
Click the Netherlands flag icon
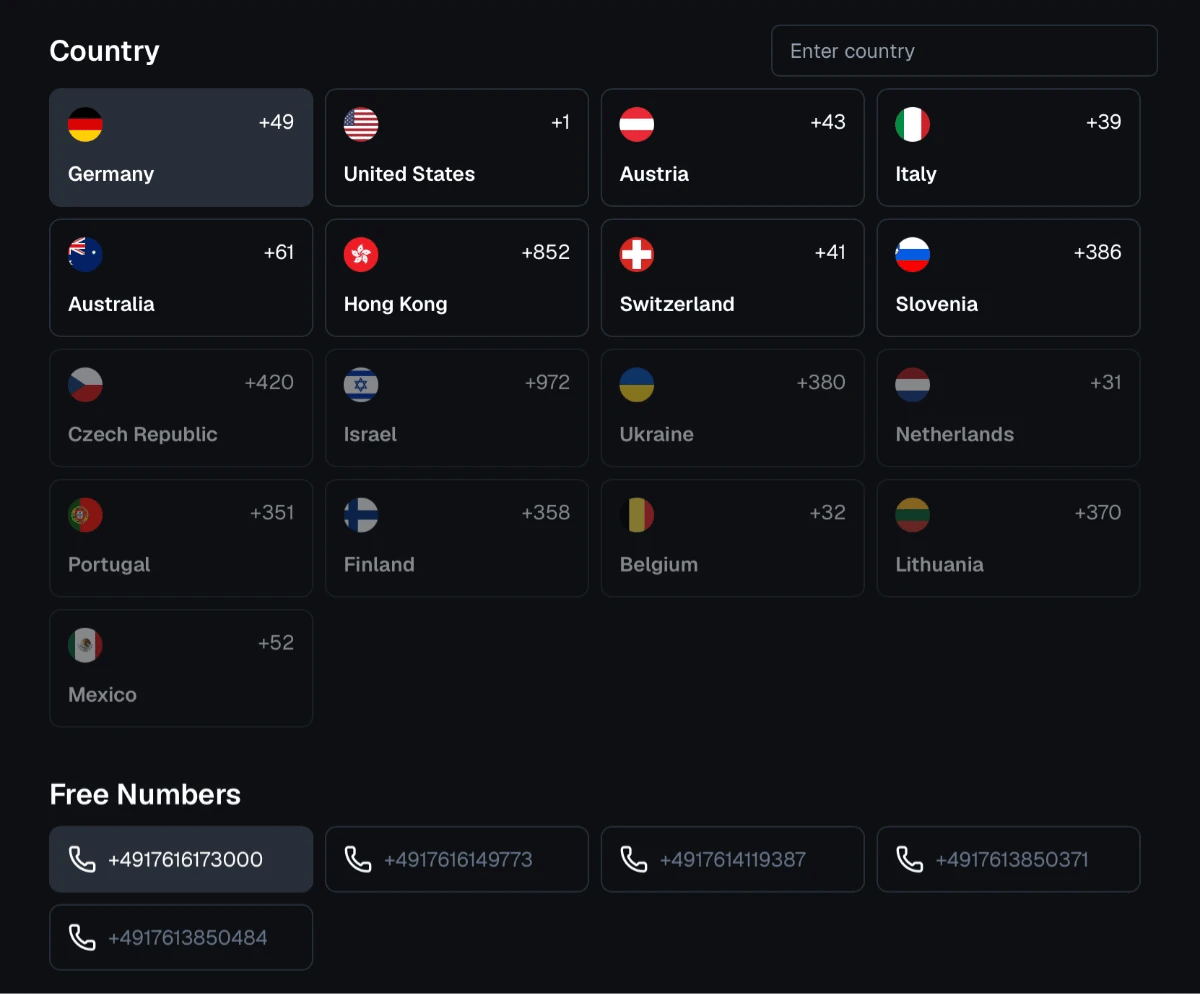coord(913,385)
